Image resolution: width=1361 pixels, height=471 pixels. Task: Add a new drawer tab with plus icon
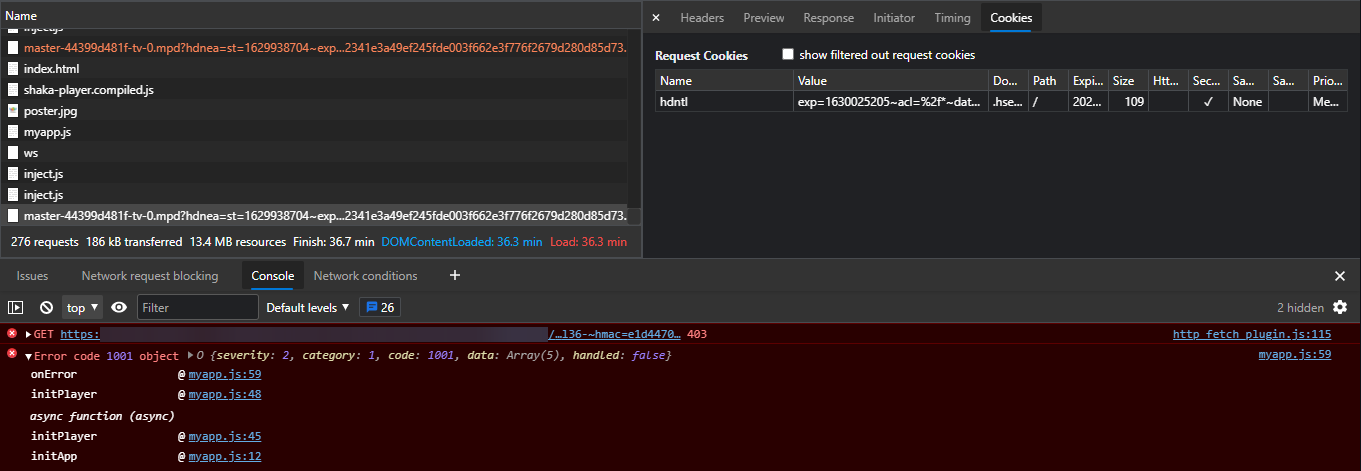click(455, 275)
